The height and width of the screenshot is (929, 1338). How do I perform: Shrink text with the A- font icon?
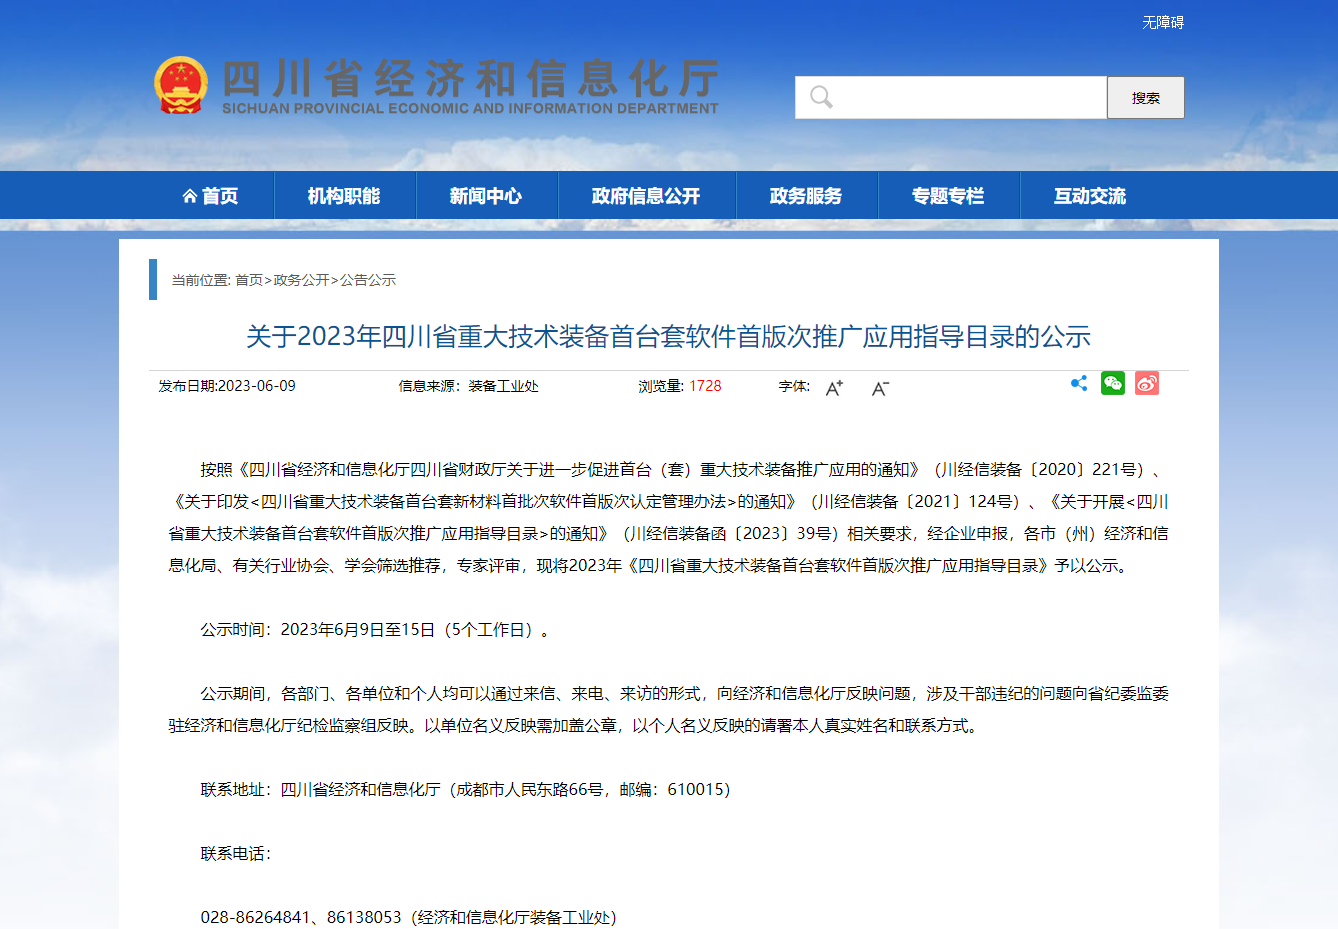pyautogui.click(x=880, y=389)
